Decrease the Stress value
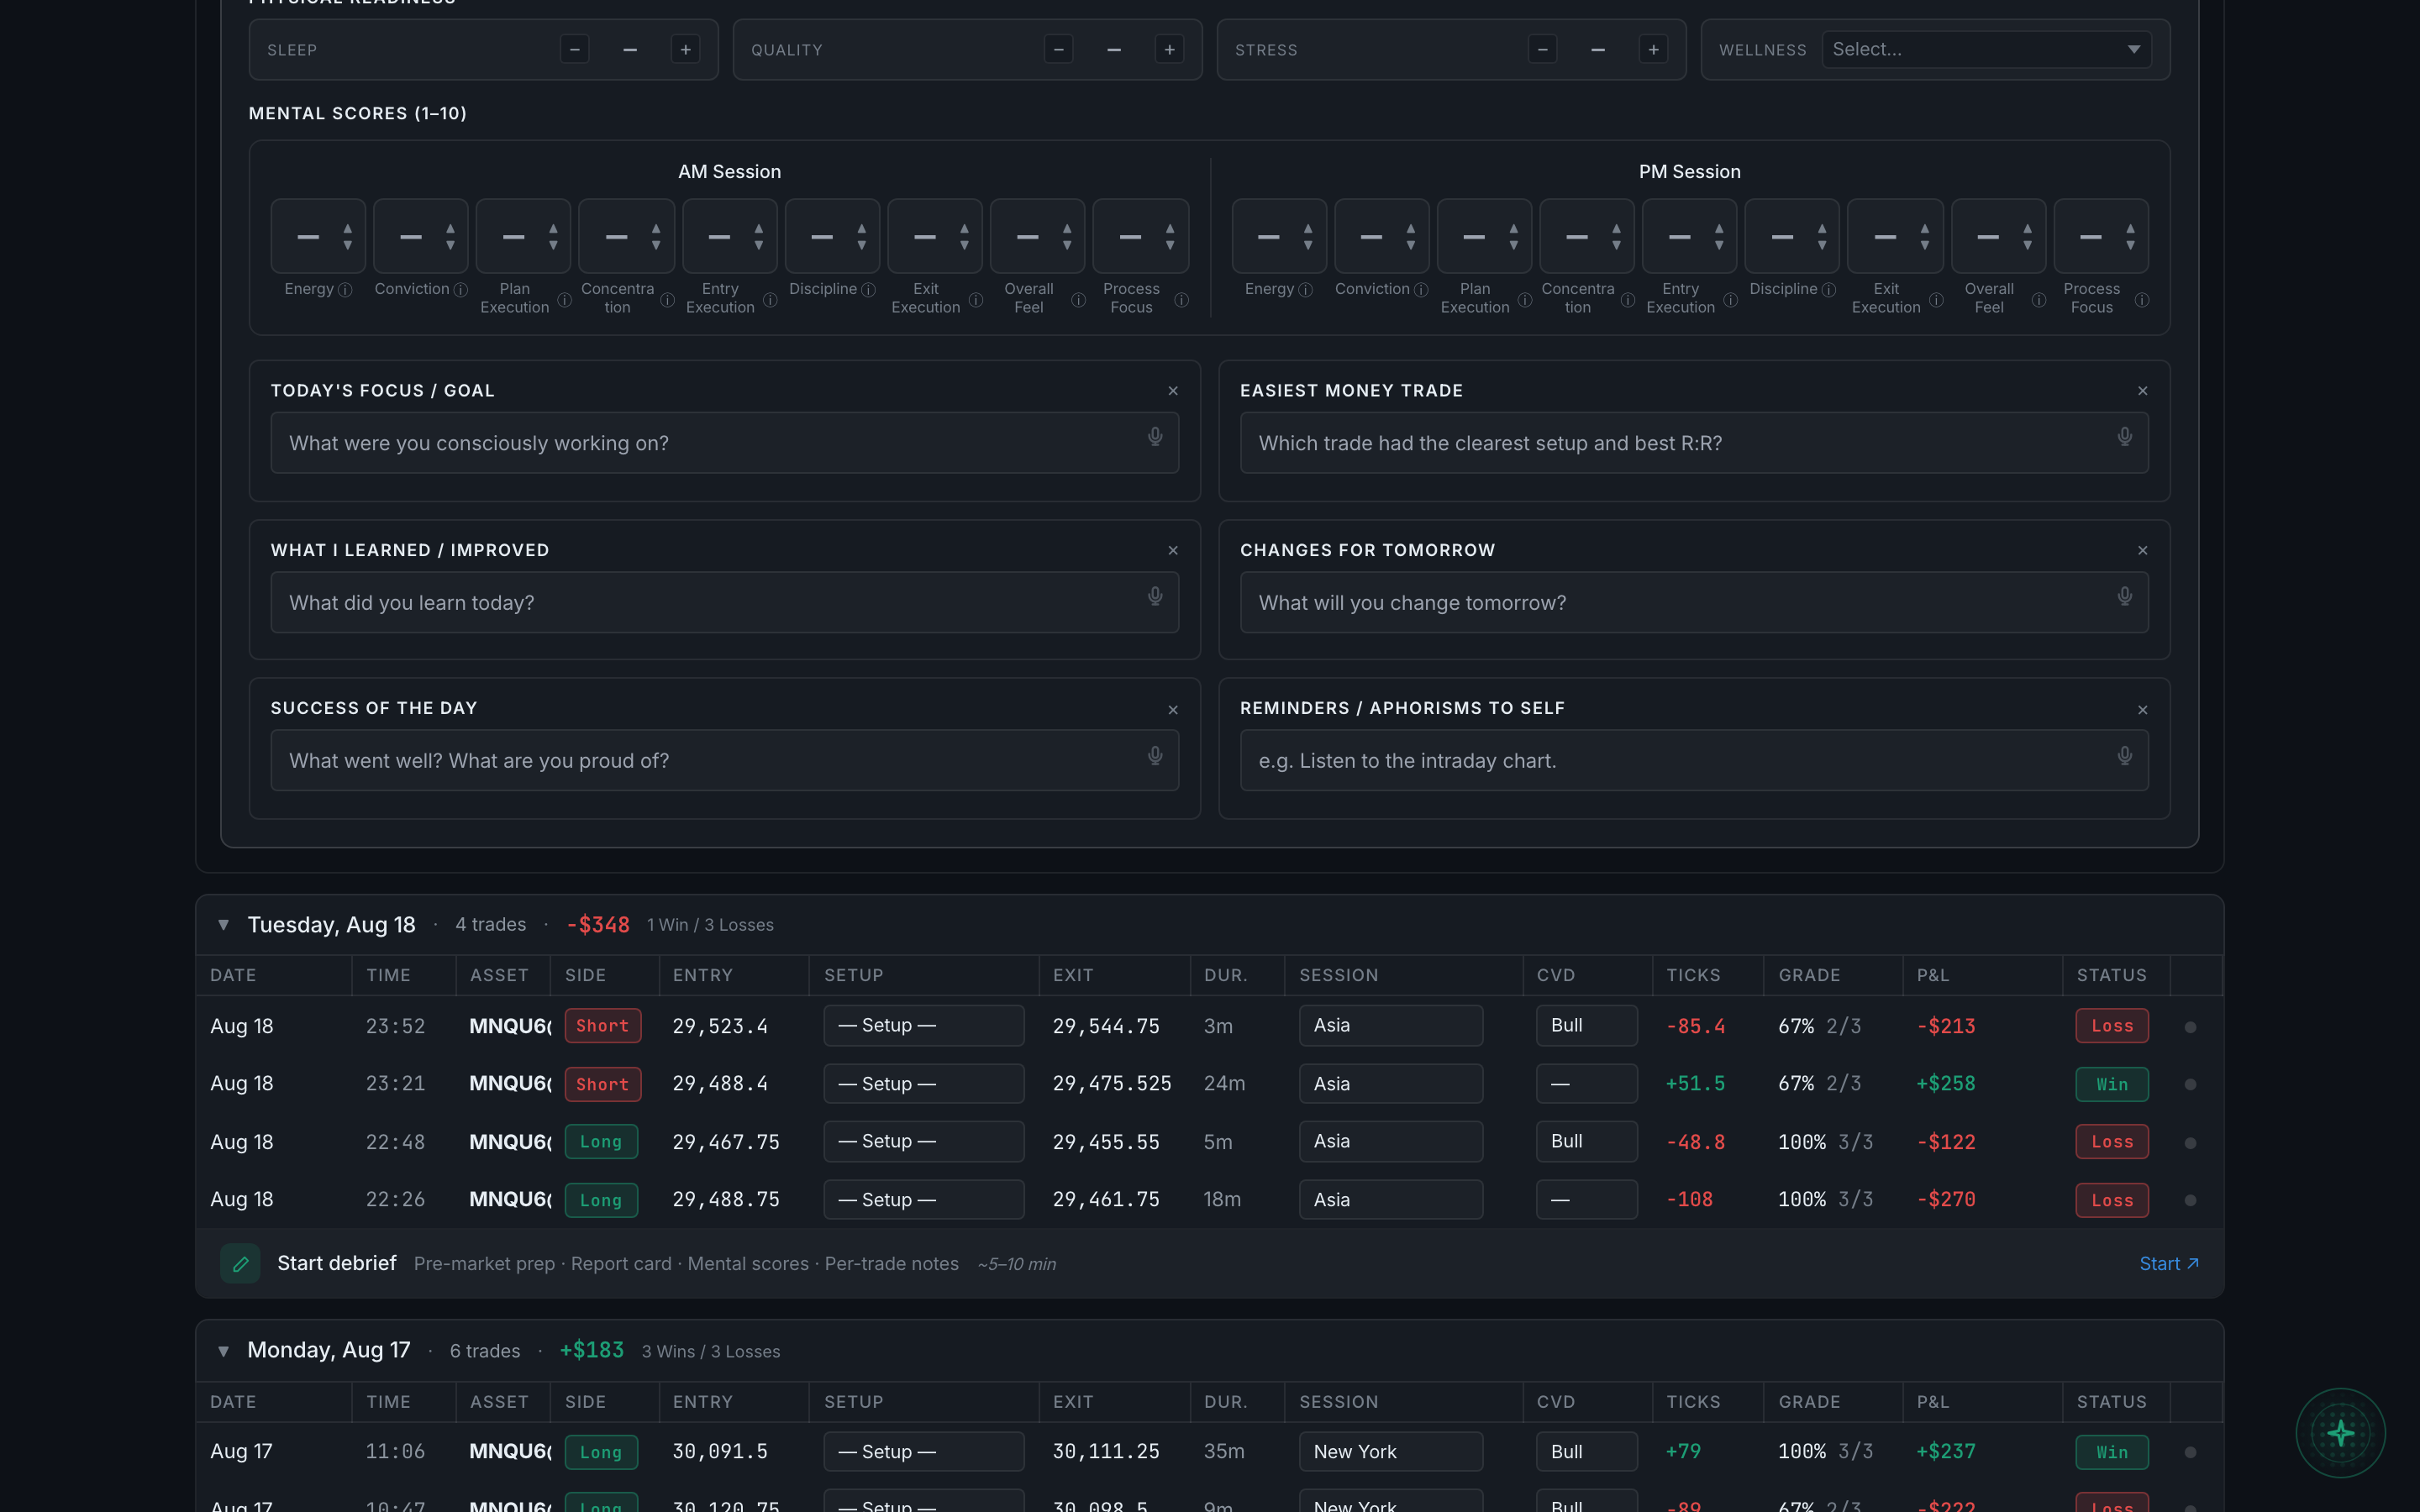This screenshot has width=2420, height=1512. click(x=1543, y=49)
